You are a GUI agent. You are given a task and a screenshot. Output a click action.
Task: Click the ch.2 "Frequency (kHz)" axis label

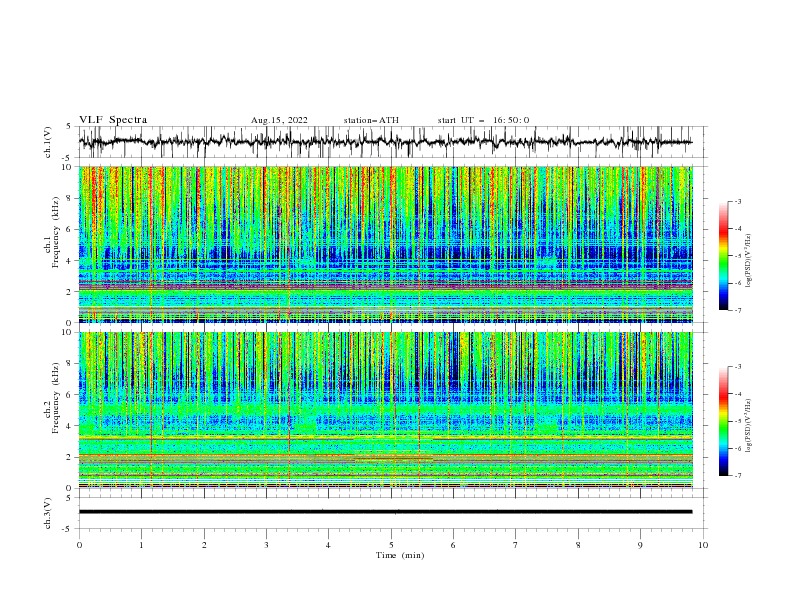(x=56, y=398)
